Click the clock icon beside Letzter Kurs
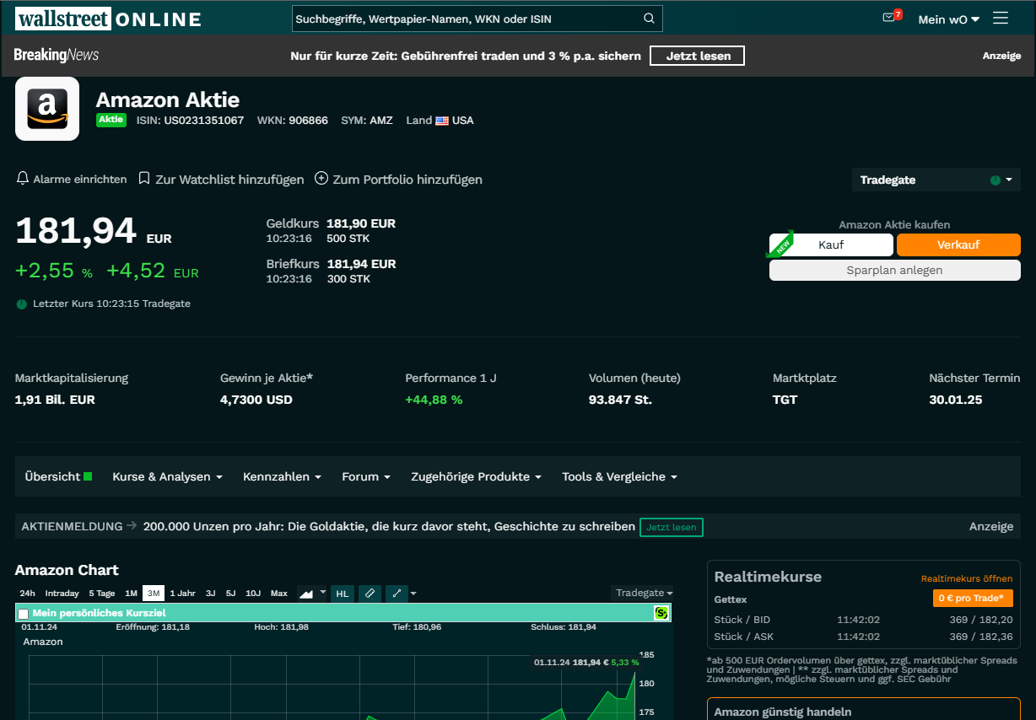 [22, 304]
